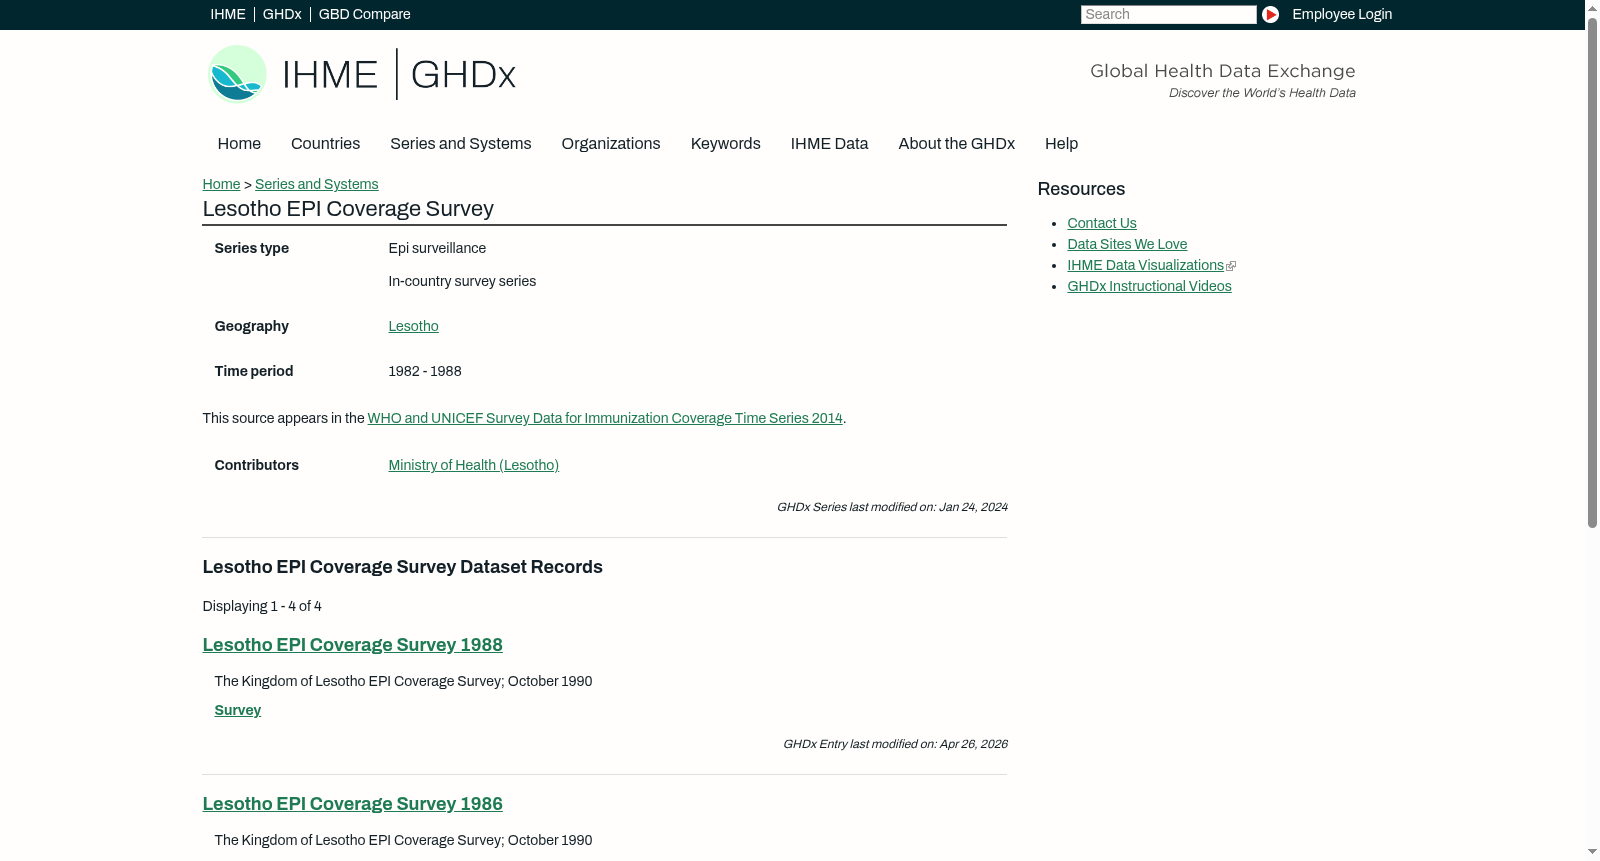The image size is (1600, 861).
Task: Open WHO and UNICEF Survey Data time series link
Action: (x=605, y=418)
